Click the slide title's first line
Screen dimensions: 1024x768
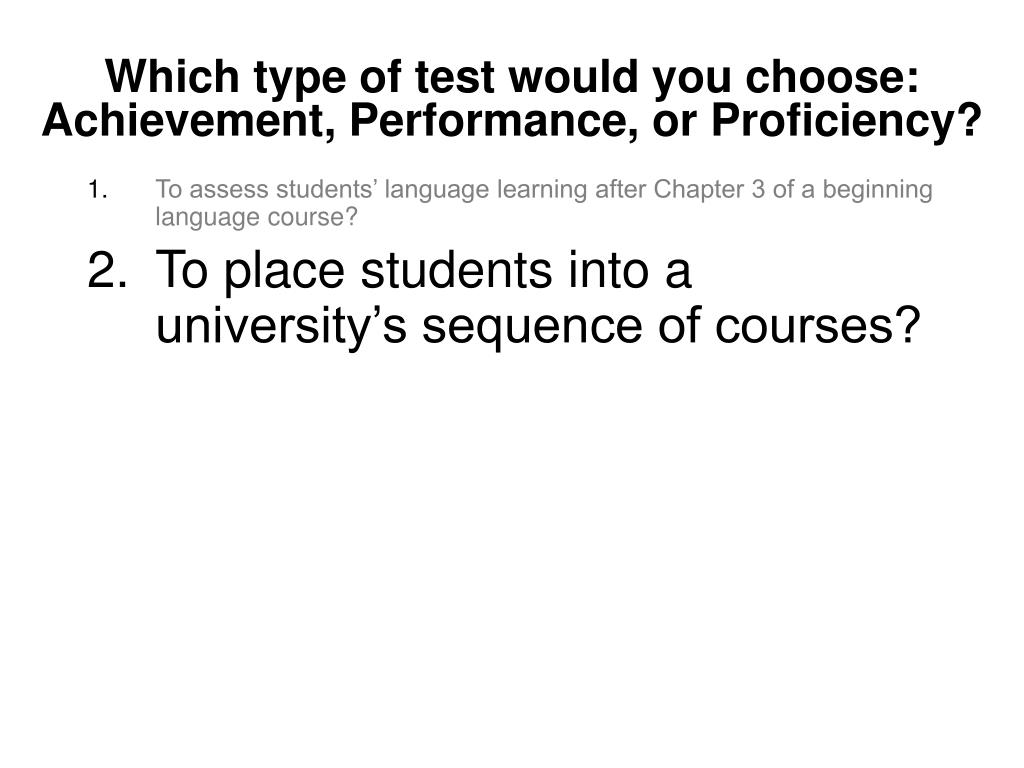[512, 77]
